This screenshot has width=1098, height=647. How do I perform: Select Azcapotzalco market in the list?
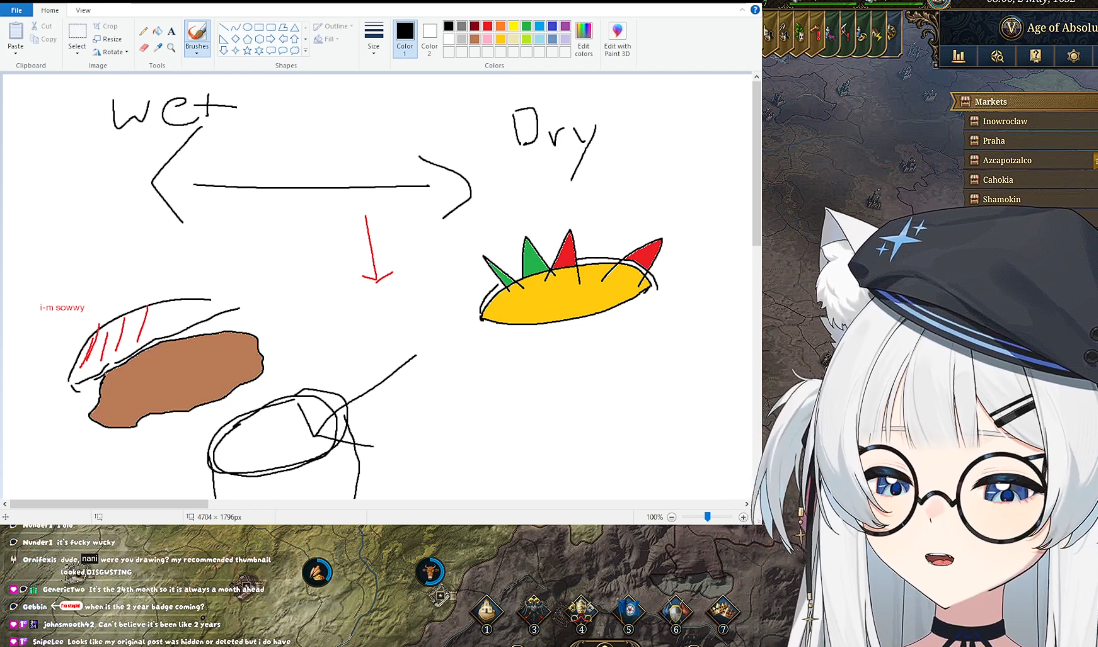coord(1032,160)
